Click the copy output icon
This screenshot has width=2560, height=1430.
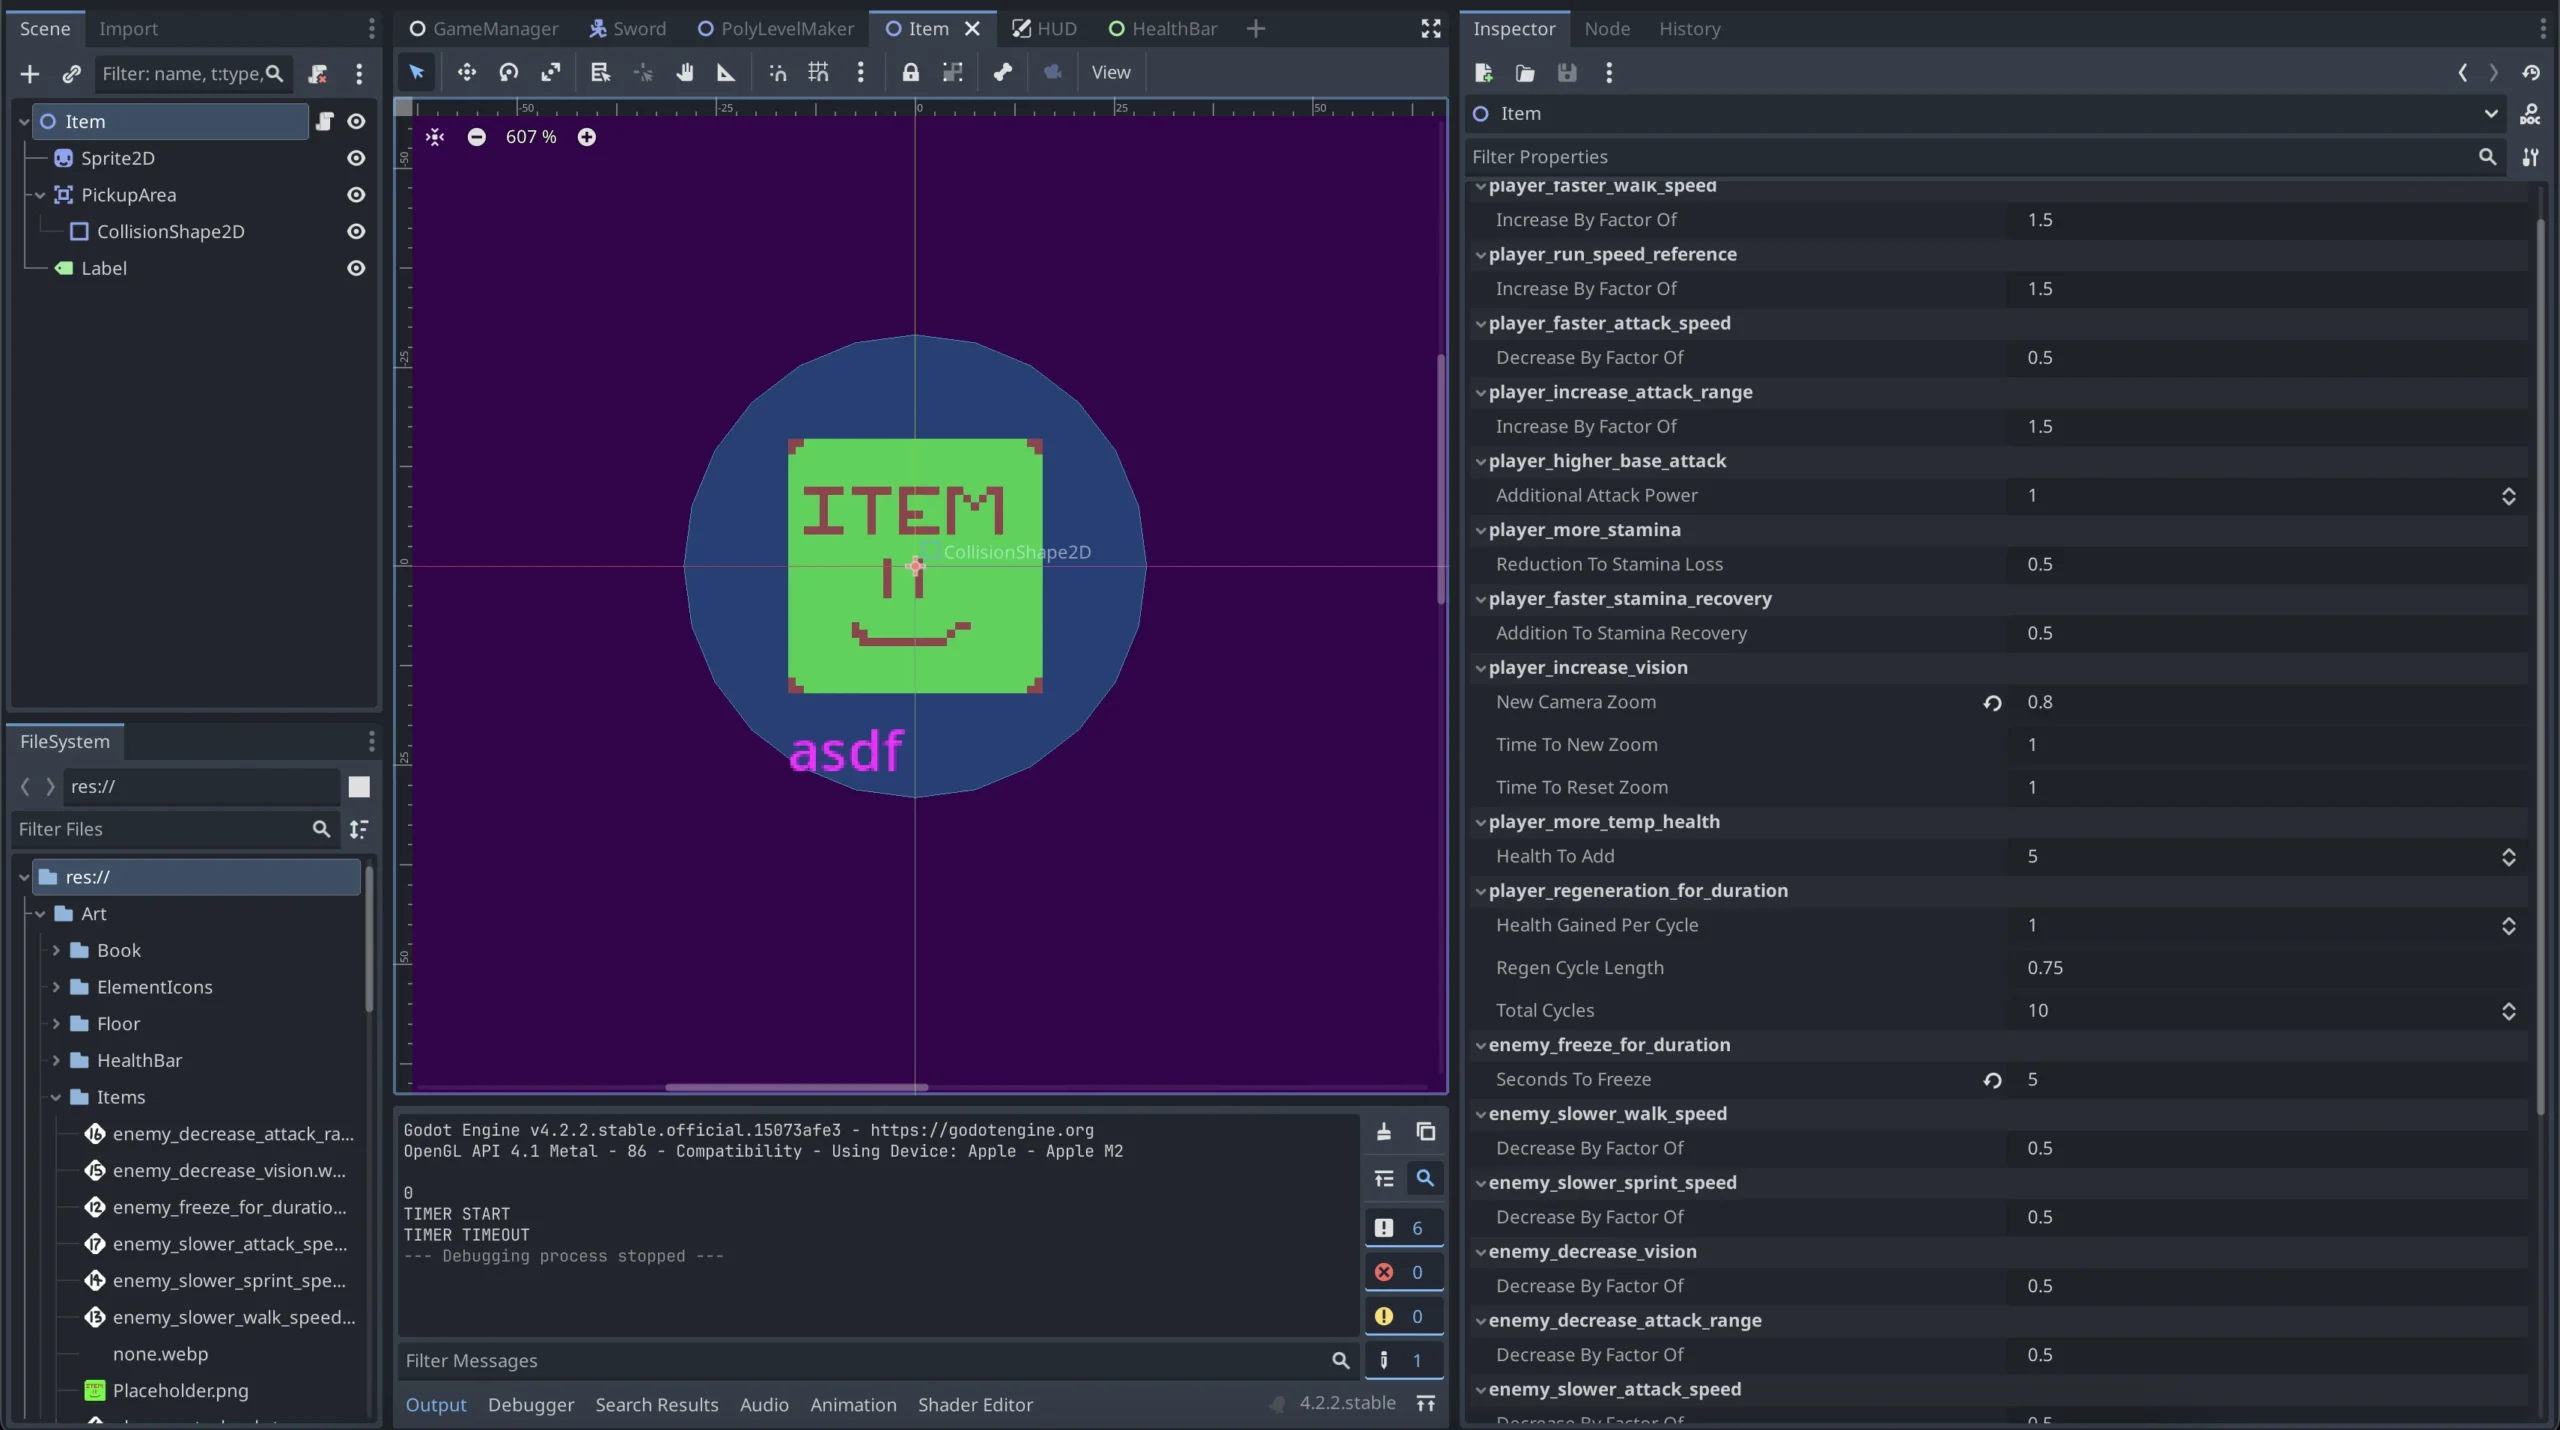coord(1425,1131)
